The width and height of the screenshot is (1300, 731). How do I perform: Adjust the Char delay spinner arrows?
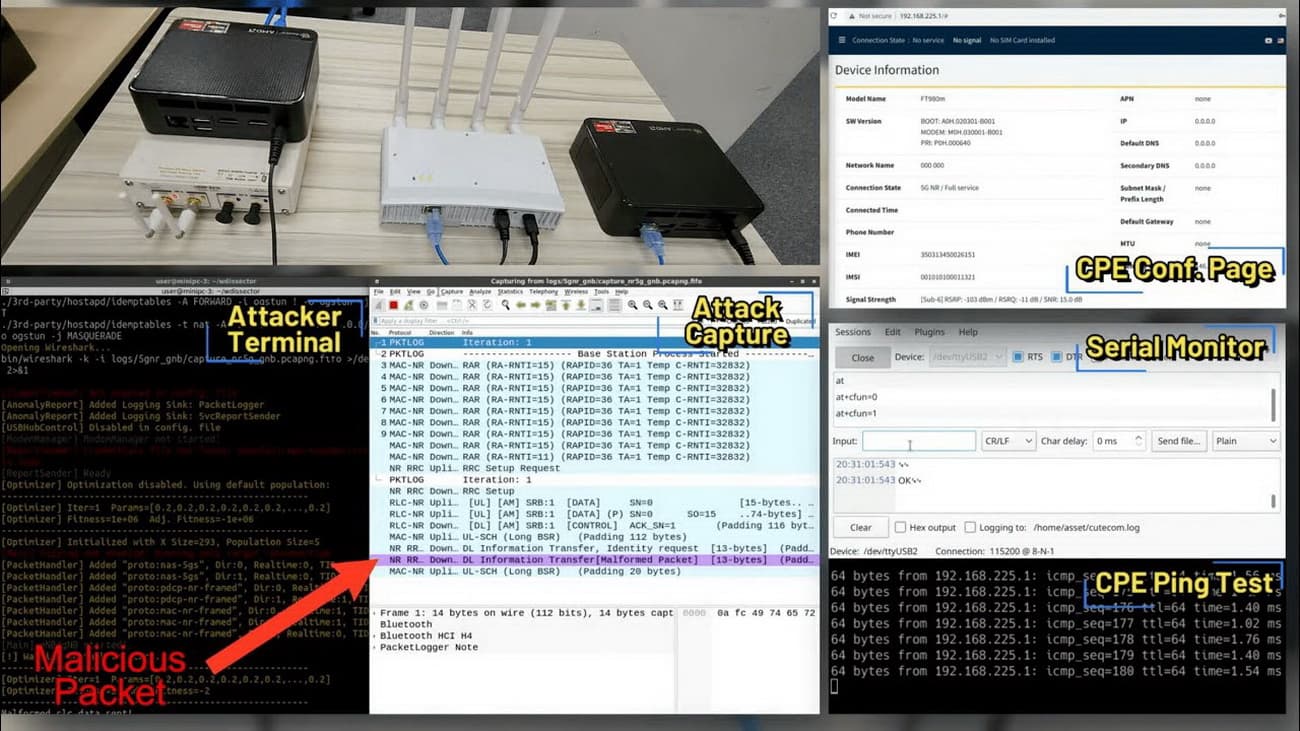pyautogui.click(x=1137, y=441)
